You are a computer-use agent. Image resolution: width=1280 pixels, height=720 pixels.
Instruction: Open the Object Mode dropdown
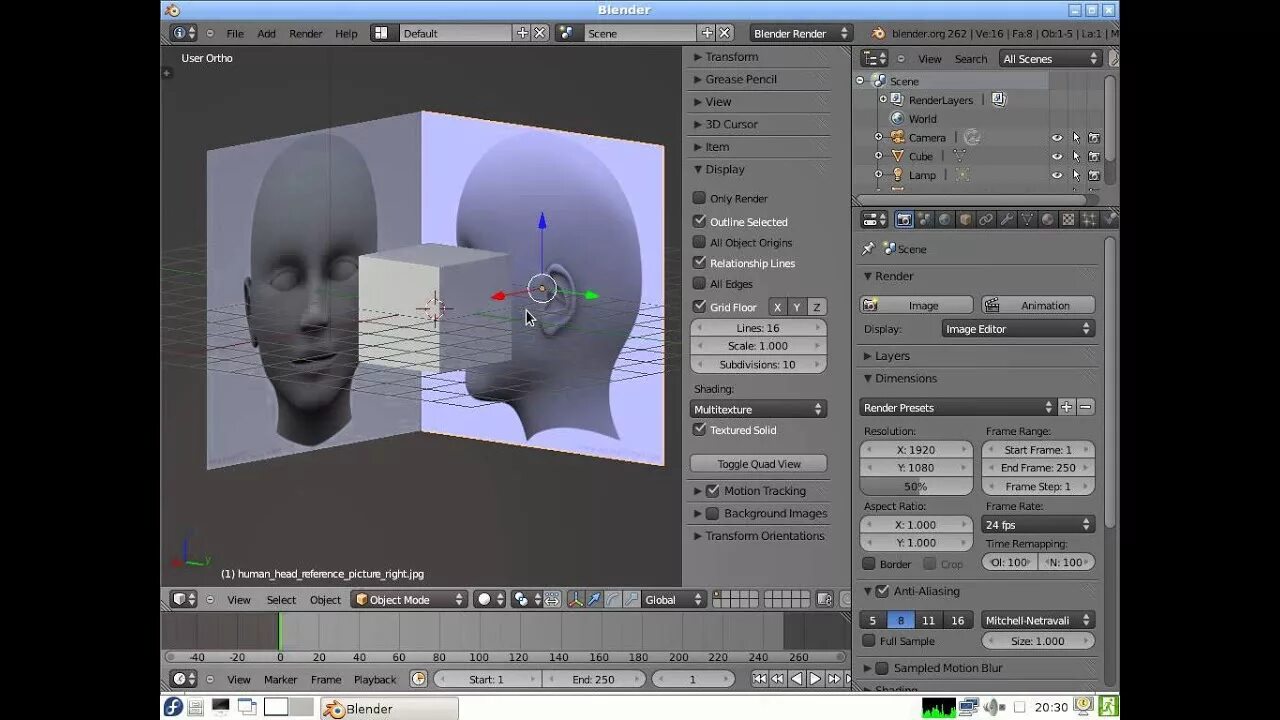pos(409,600)
